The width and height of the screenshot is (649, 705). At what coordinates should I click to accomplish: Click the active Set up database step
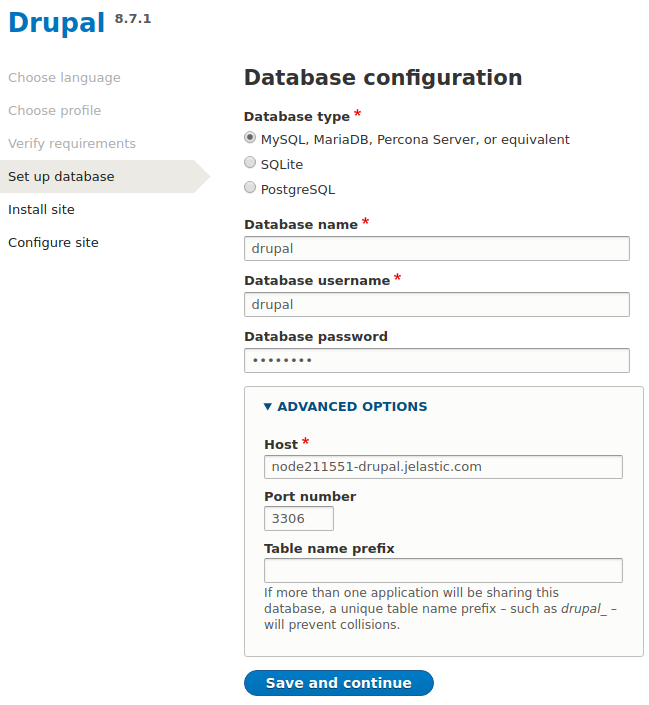pos(61,177)
